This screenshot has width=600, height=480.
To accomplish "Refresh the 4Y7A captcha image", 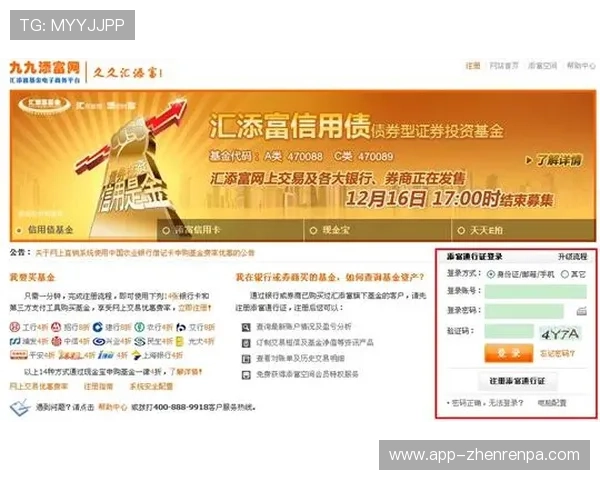I will click(x=561, y=334).
